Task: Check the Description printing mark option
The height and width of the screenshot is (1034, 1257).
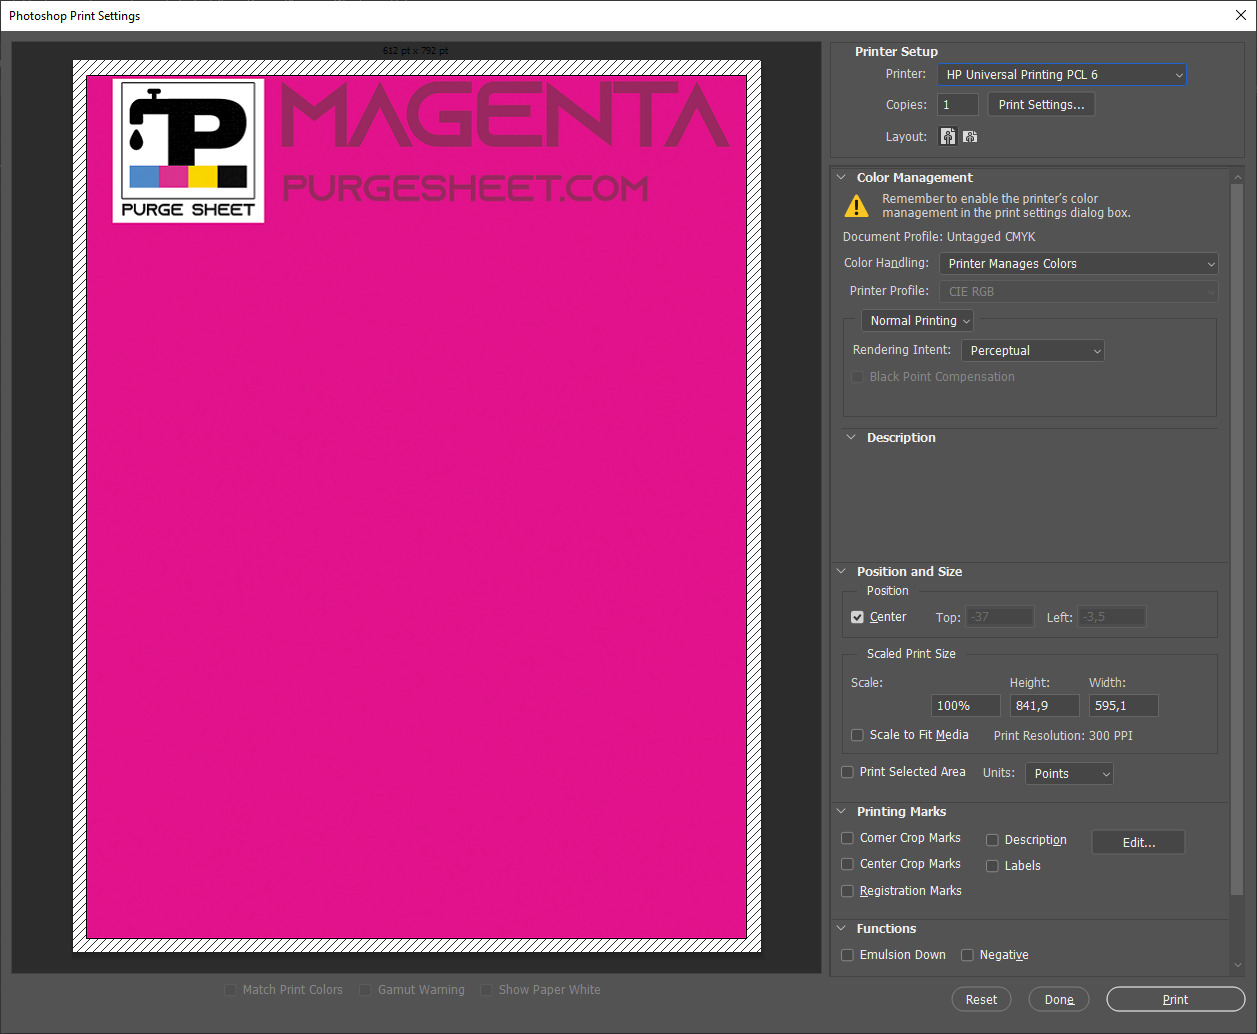Action: [992, 840]
